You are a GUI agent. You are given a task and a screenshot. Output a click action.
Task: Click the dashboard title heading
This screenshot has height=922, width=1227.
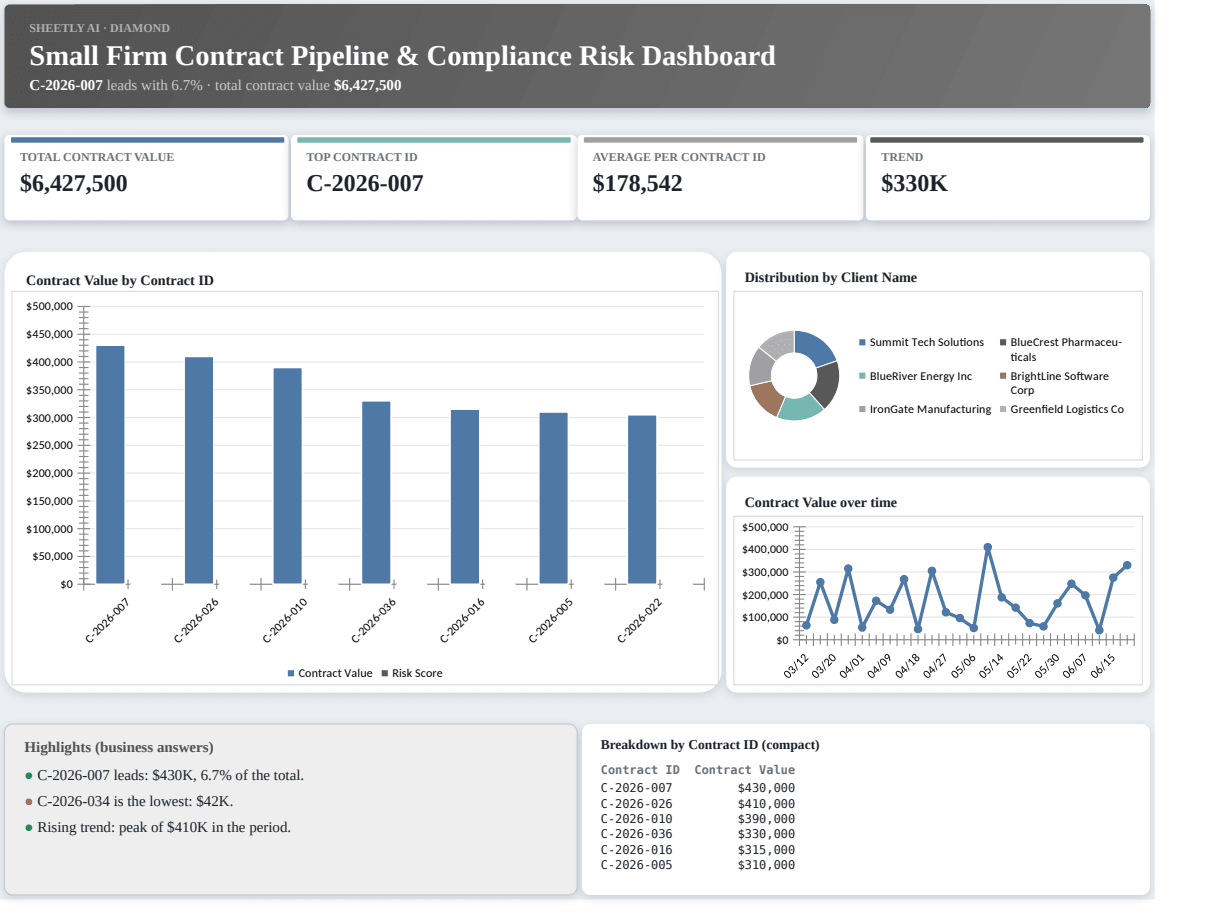402,55
